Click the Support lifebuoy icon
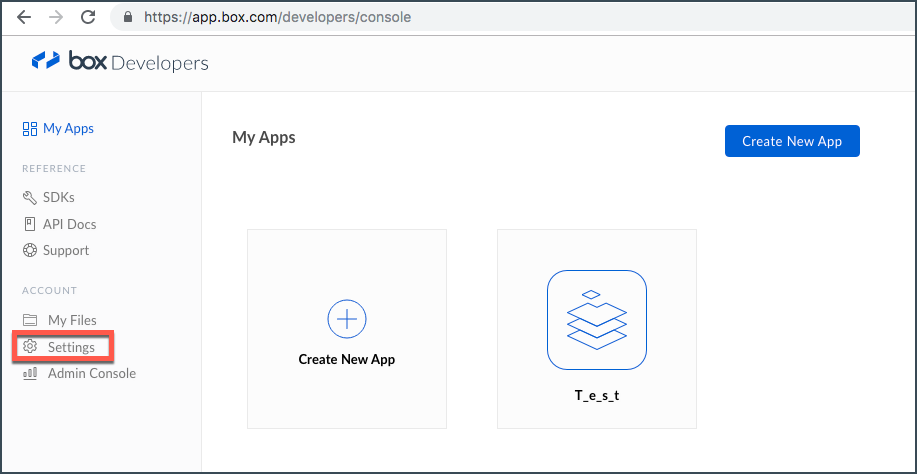 (29, 250)
